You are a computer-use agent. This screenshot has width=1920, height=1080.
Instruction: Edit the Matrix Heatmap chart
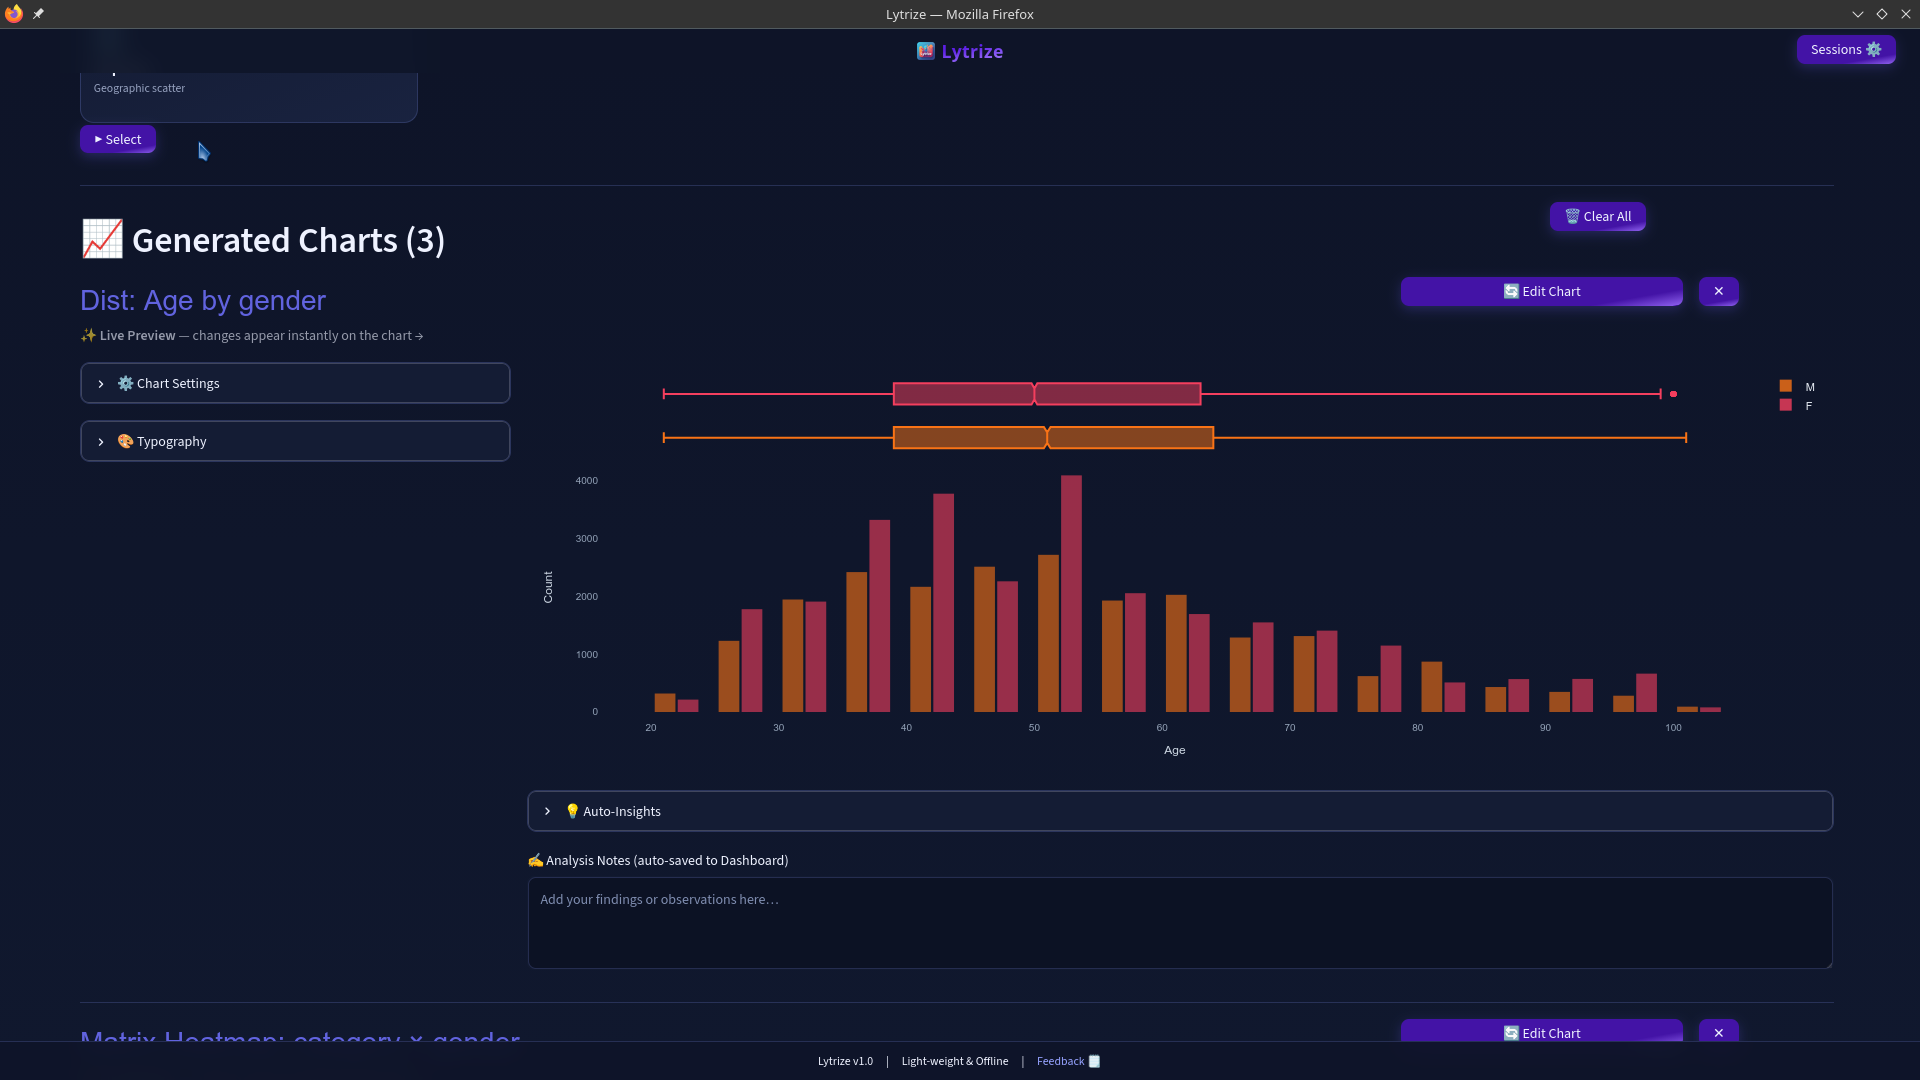click(1541, 1032)
